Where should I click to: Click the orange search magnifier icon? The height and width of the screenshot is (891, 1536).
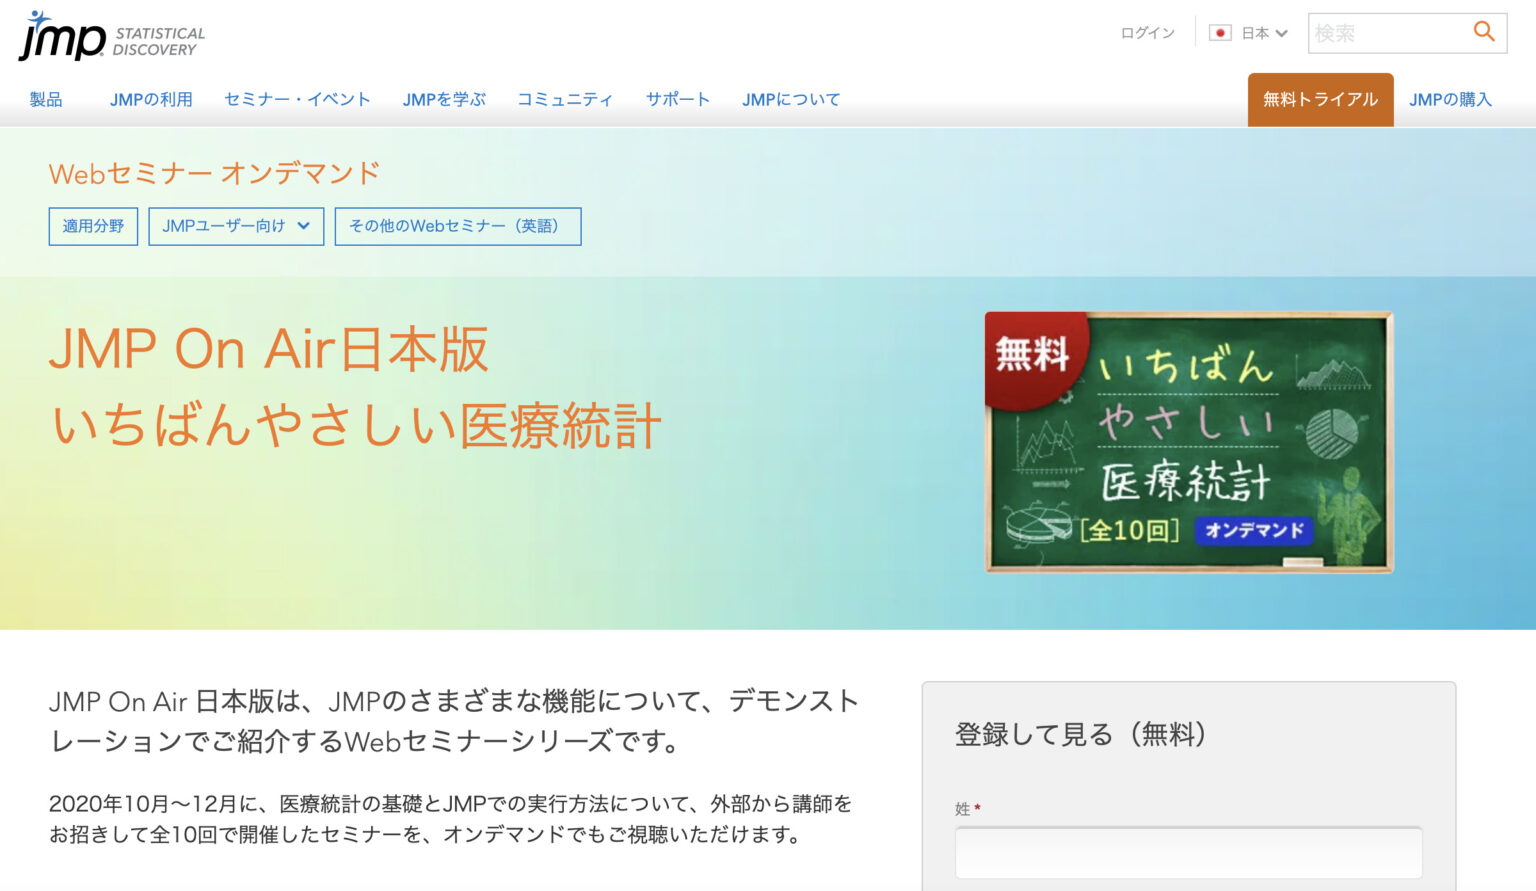(x=1483, y=32)
